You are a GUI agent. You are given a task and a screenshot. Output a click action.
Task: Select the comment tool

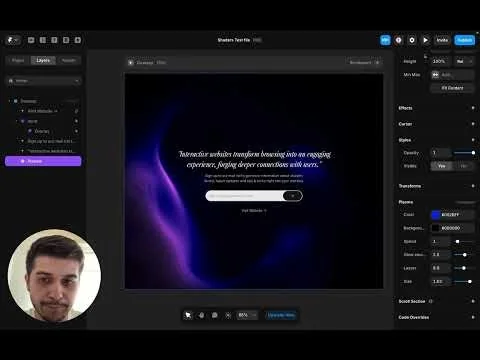point(215,315)
